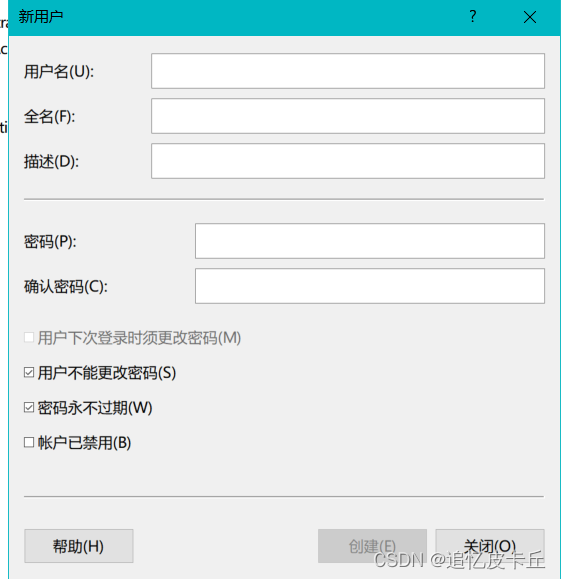The height and width of the screenshot is (579, 561).
Task: Uncheck 密码永不过期(W) checkbox
Action: tap(29, 408)
